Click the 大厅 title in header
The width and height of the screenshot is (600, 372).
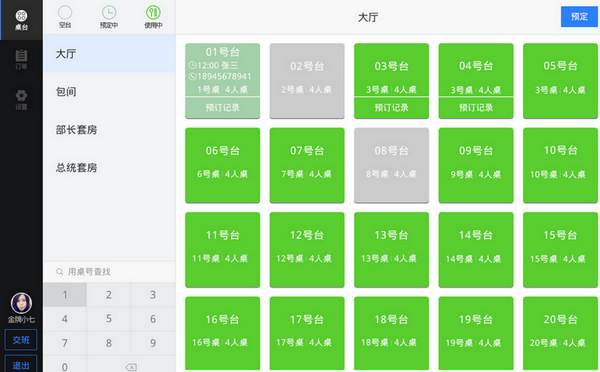click(368, 17)
